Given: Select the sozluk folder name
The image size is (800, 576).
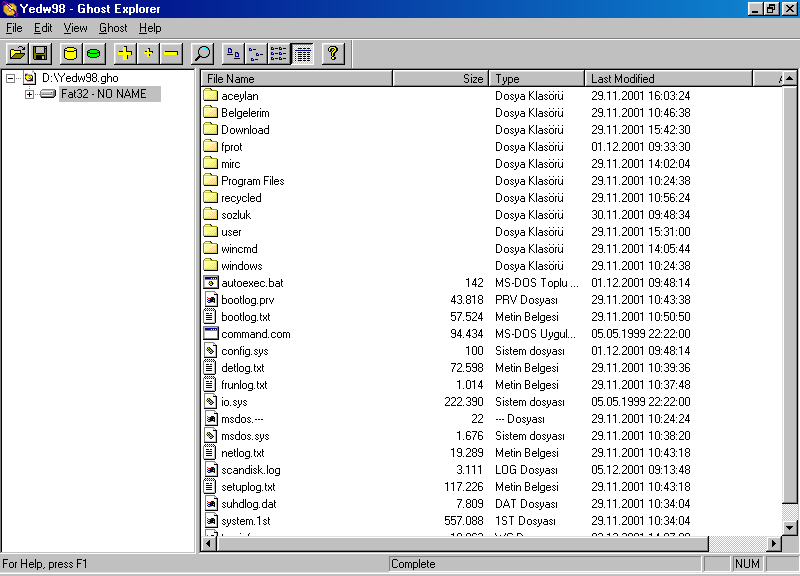Looking at the screenshot, I should pyautogui.click(x=236, y=215).
